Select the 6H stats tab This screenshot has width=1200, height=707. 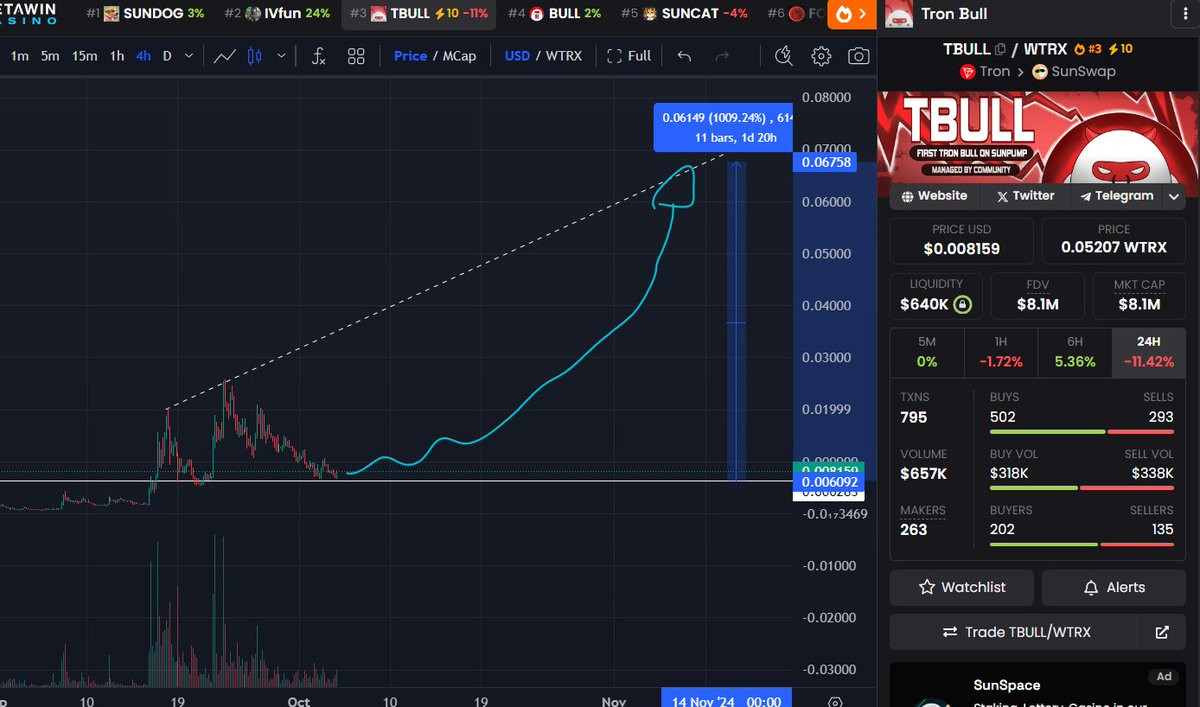tap(1075, 351)
